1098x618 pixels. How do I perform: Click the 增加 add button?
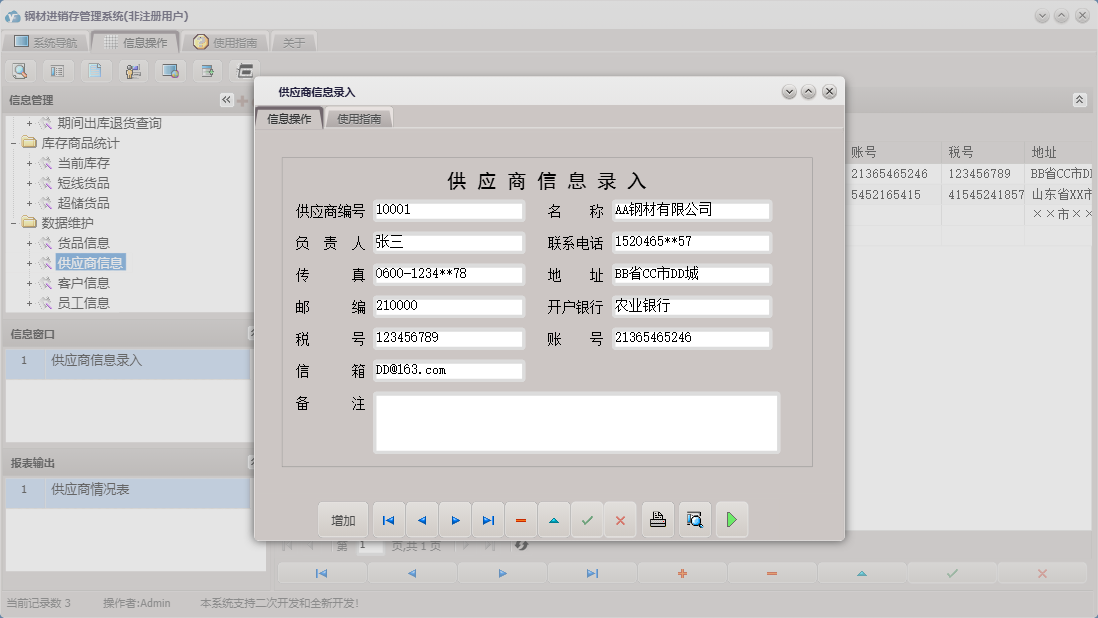tap(343, 520)
